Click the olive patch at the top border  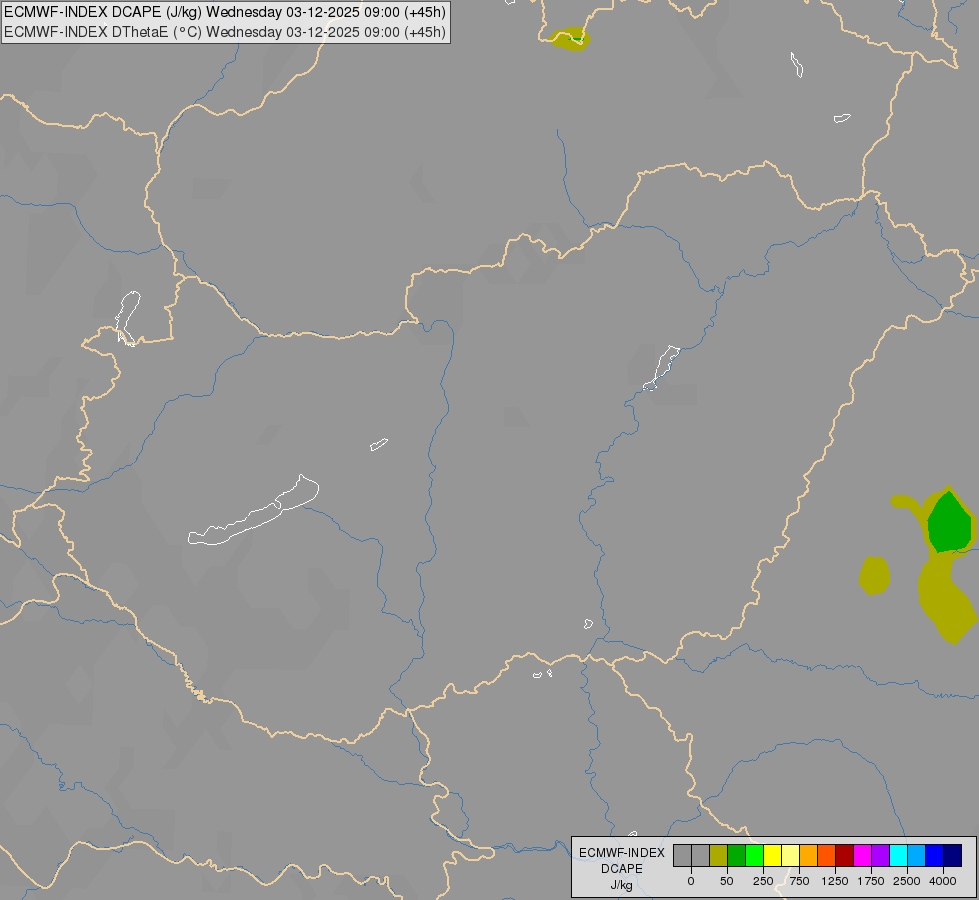click(x=569, y=39)
